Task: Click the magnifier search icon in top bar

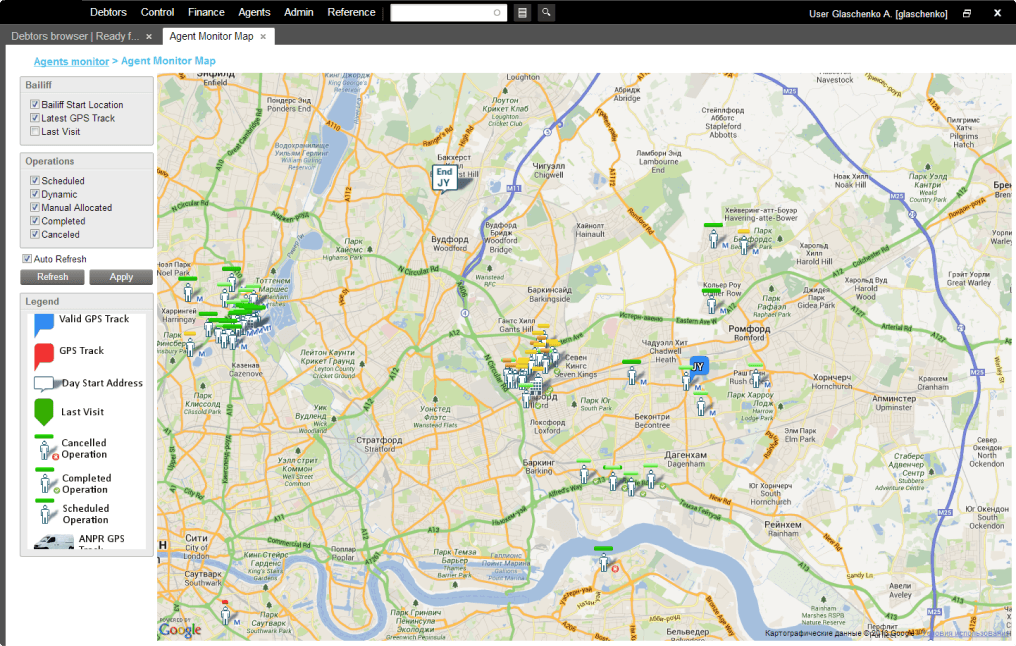Action: coord(546,12)
